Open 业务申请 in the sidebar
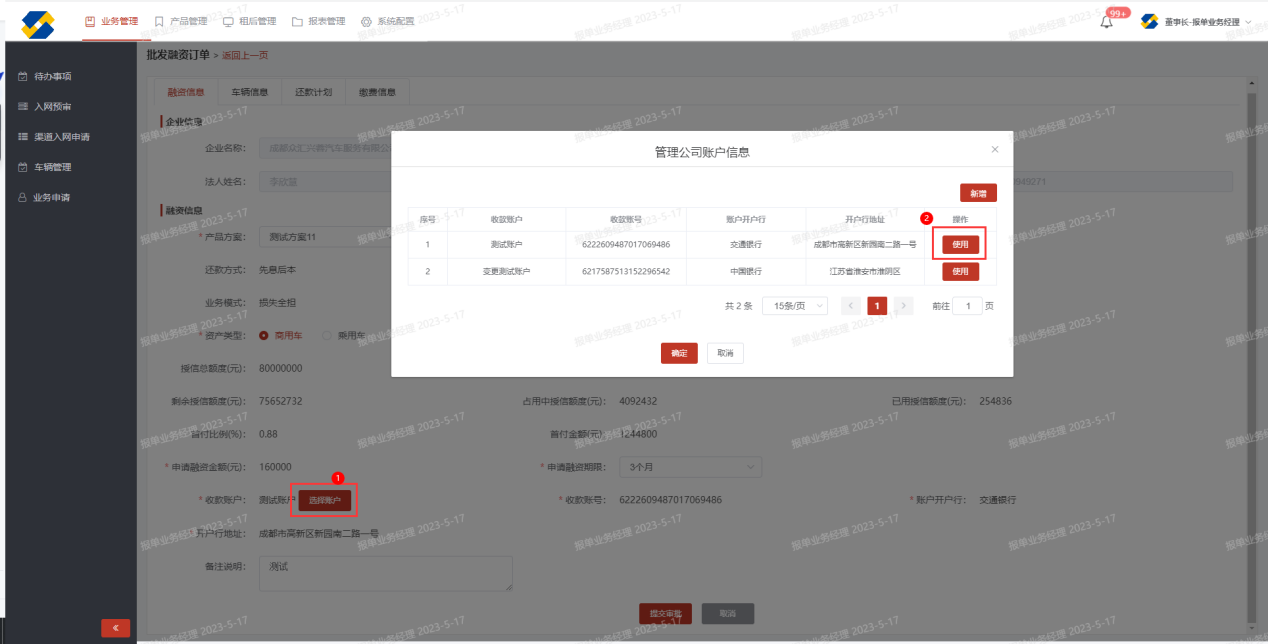The height and width of the screenshot is (644, 1268). point(52,198)
